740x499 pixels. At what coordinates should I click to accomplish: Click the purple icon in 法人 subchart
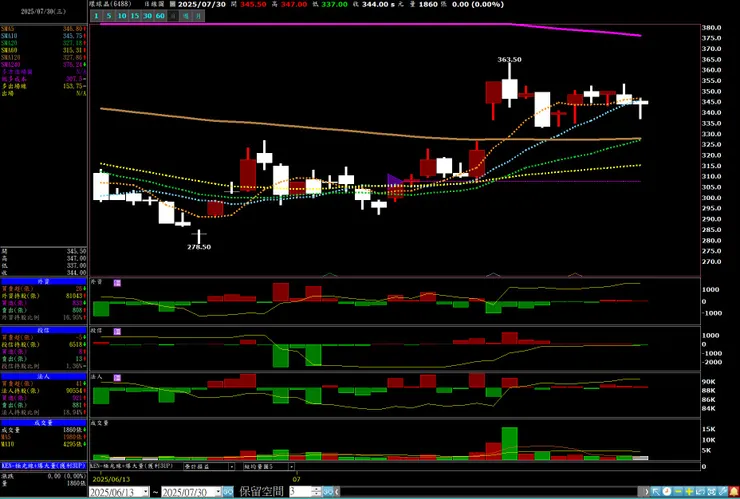coord(117,378)
